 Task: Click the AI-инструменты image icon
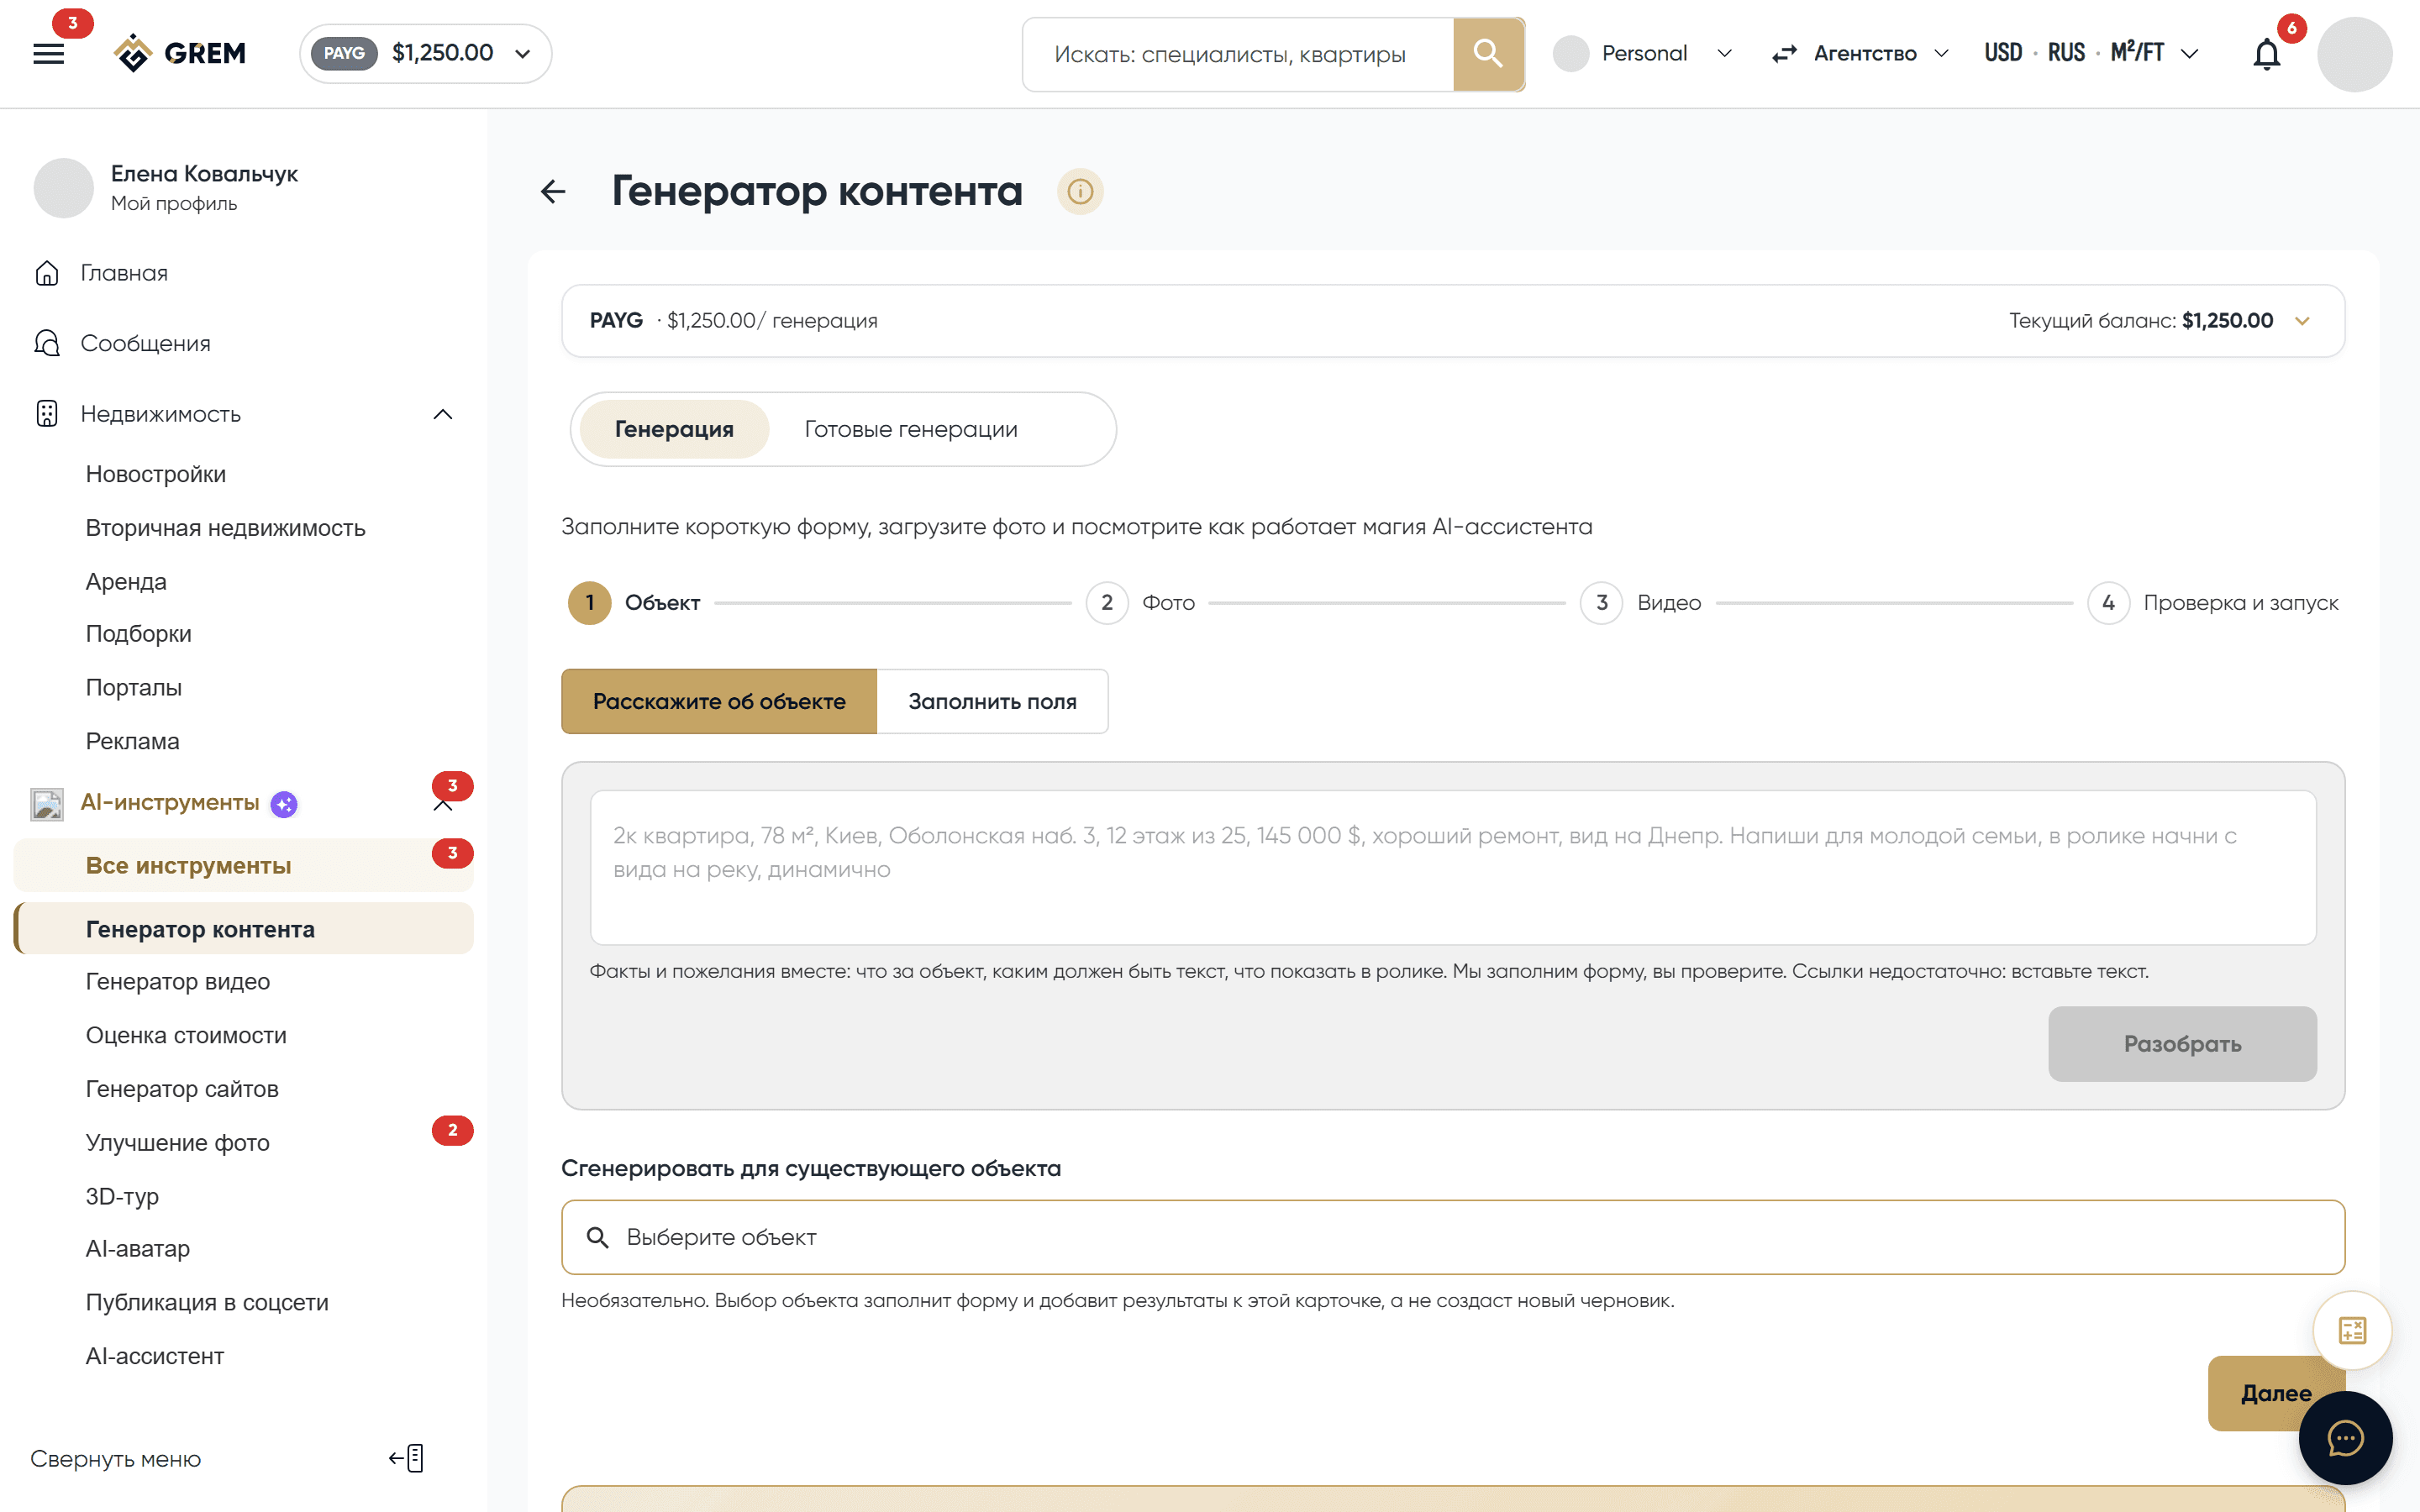pos(47,804)
